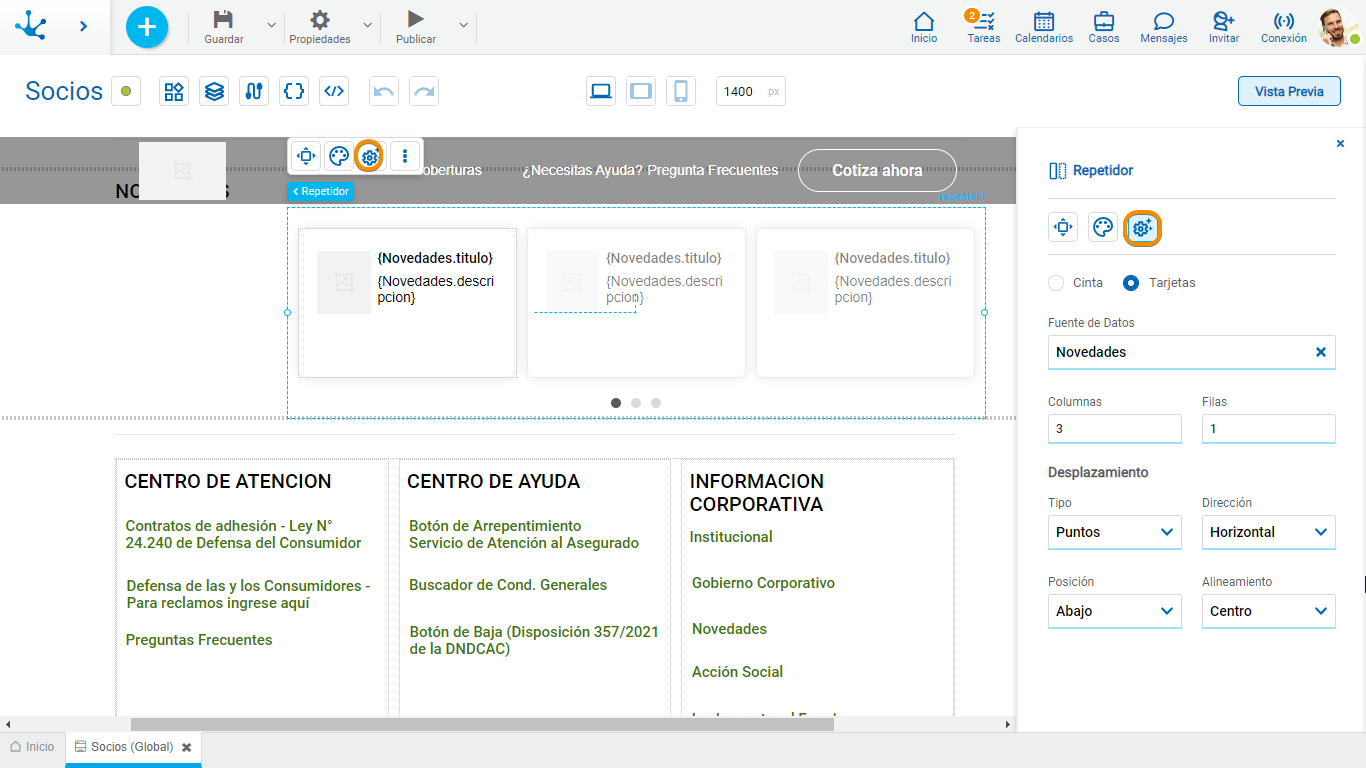
Task: Open layout tab in Repetidor panel
Action: (1063, 228)
